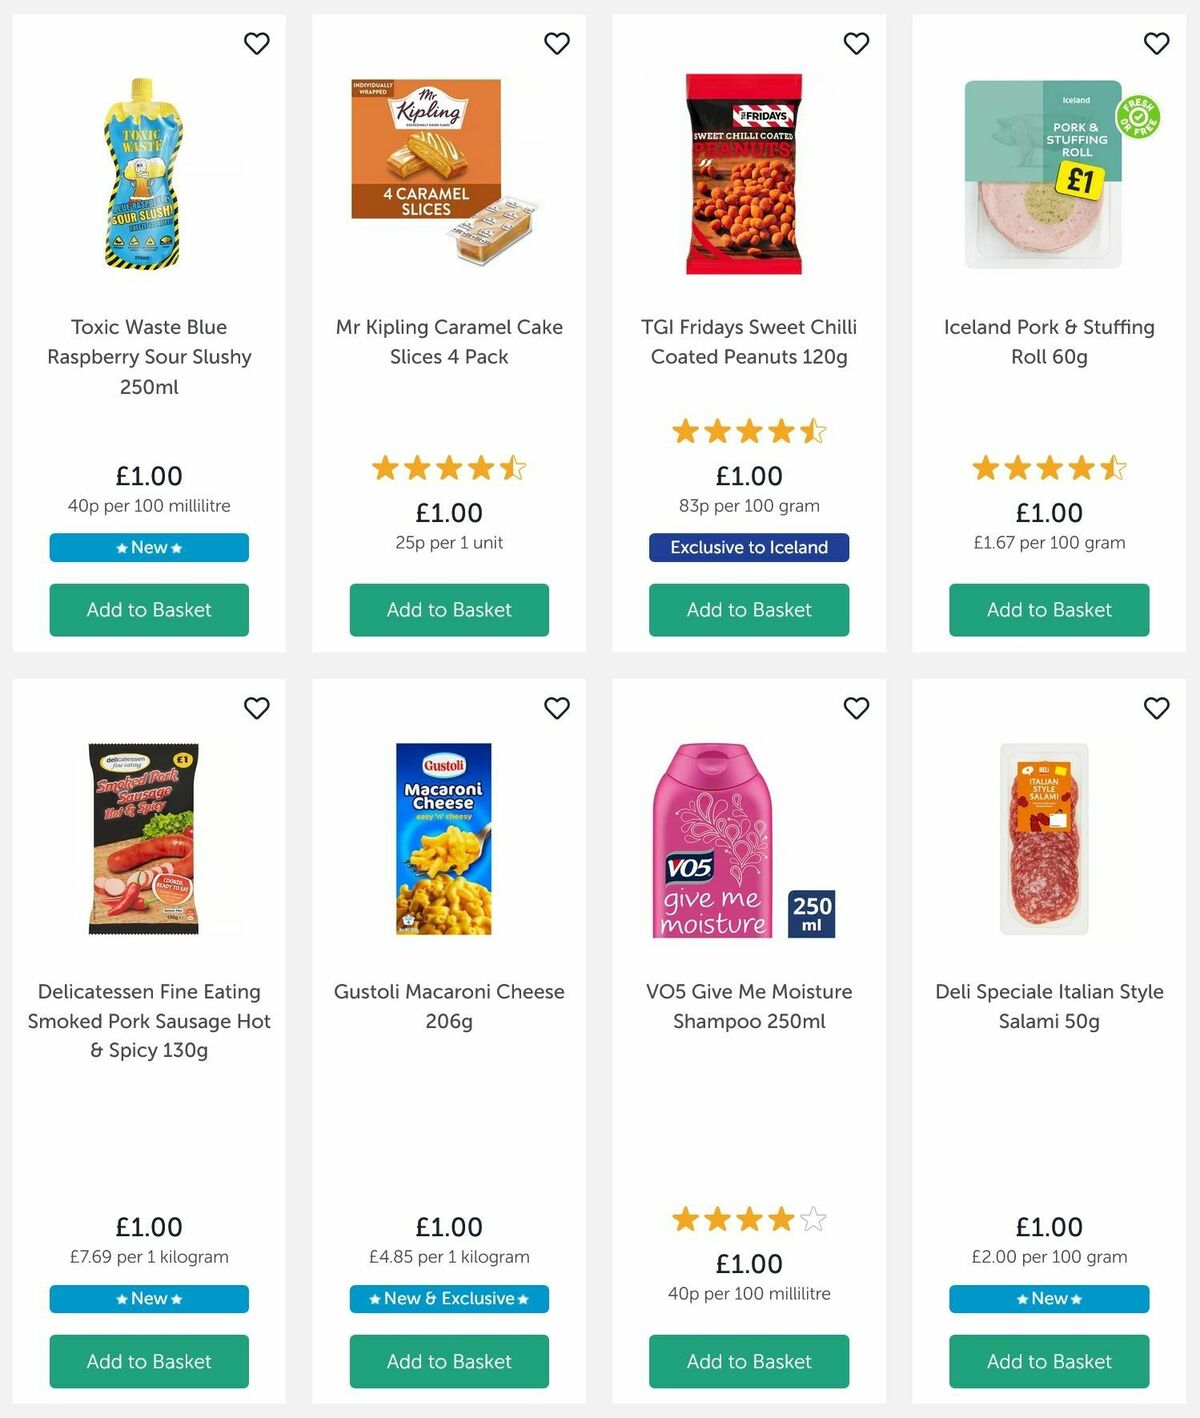Favourite the Deli Speciale Italian Salami

1156,708
